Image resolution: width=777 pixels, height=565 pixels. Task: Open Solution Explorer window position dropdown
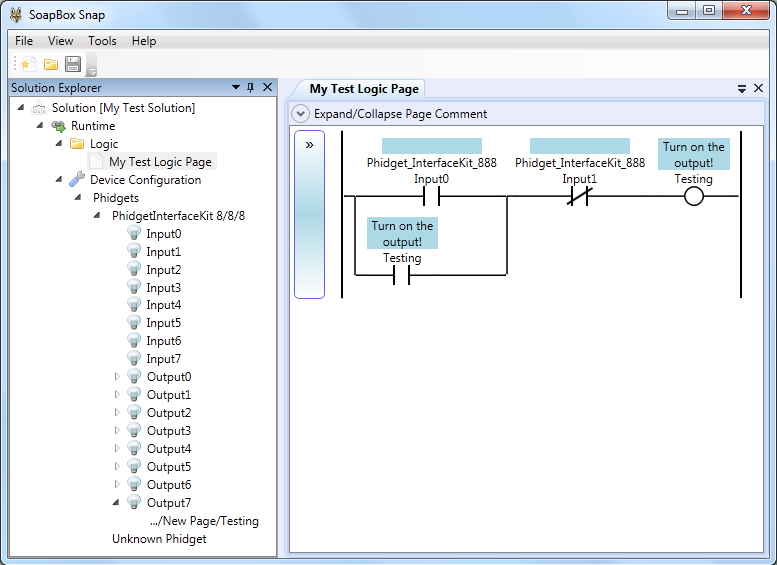pyautogui.click(x=236, y=87)
